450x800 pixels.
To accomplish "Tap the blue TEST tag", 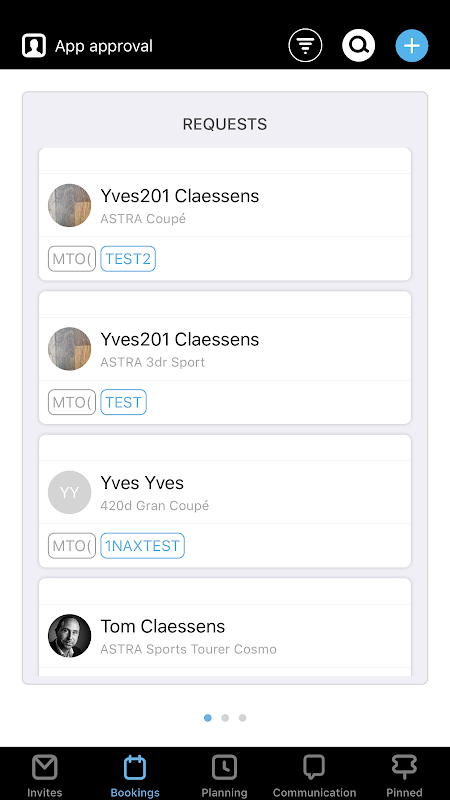I will pos(123,402).
